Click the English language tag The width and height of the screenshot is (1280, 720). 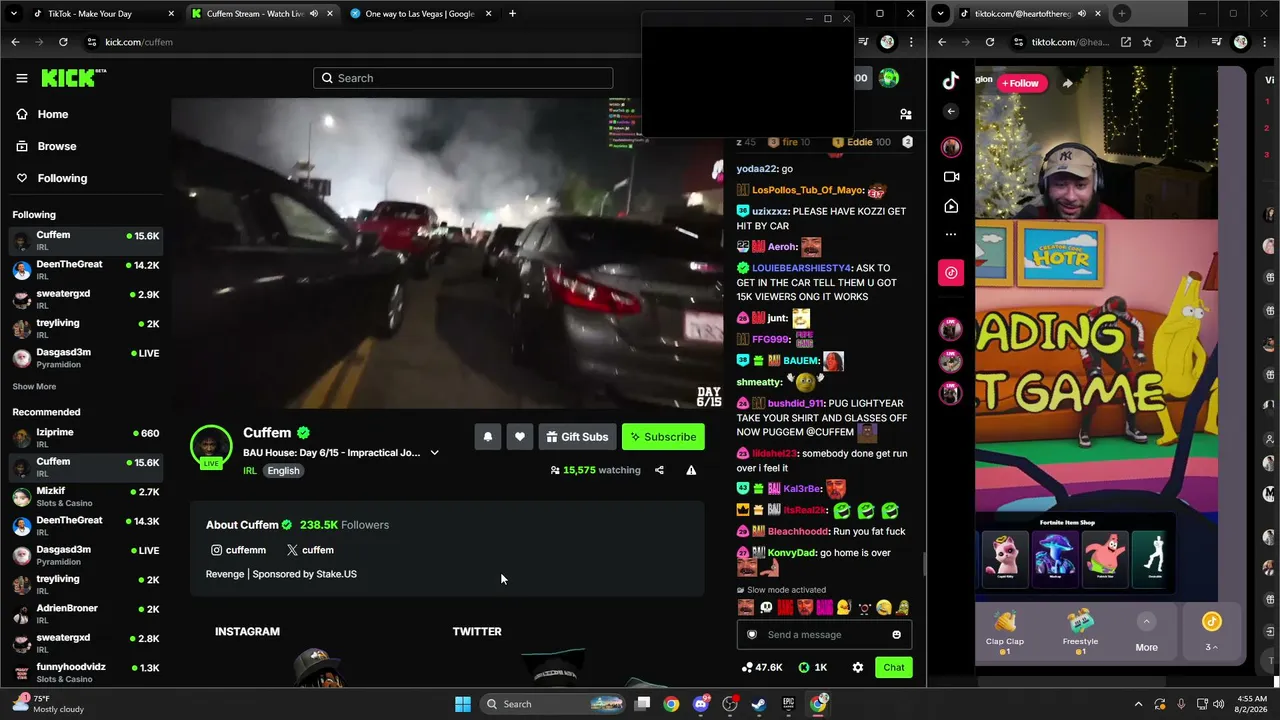283,471
